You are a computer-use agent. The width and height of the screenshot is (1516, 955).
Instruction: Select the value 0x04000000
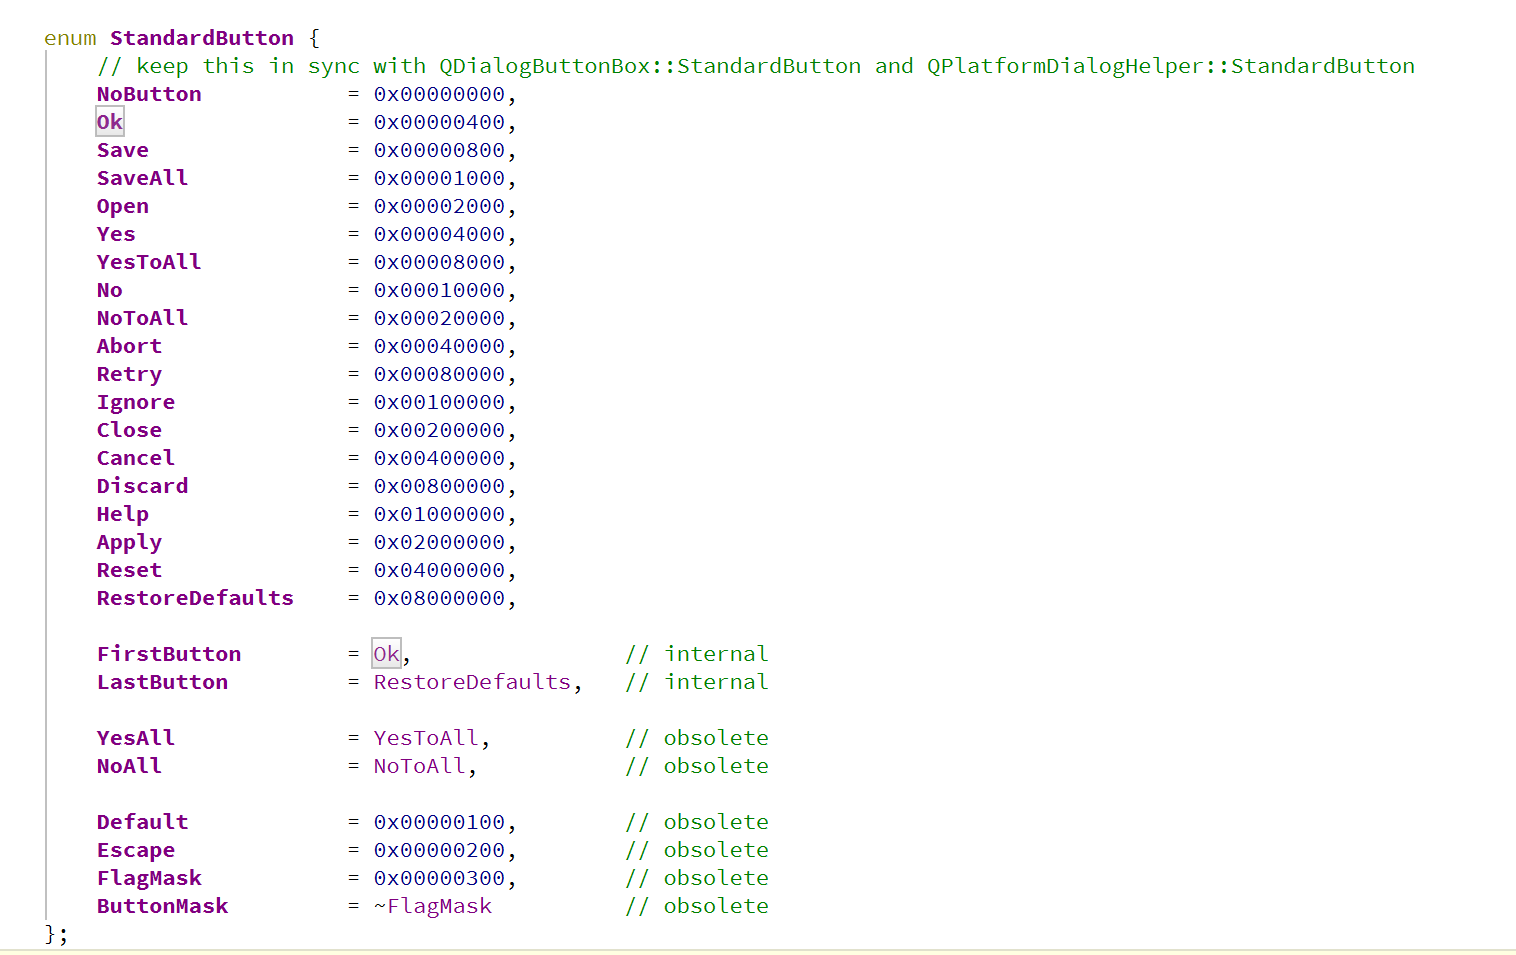440,570
